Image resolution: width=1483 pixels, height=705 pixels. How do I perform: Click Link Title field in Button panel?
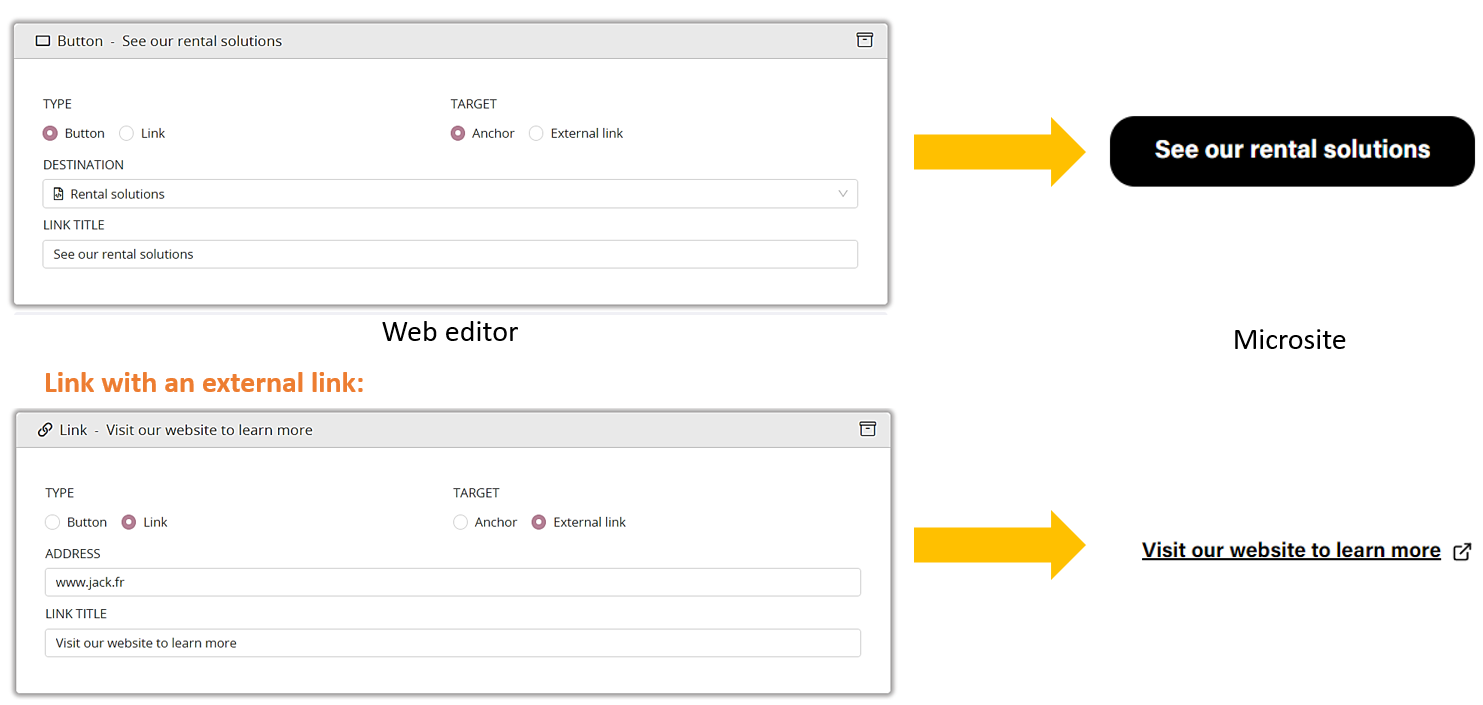(450, 254)
